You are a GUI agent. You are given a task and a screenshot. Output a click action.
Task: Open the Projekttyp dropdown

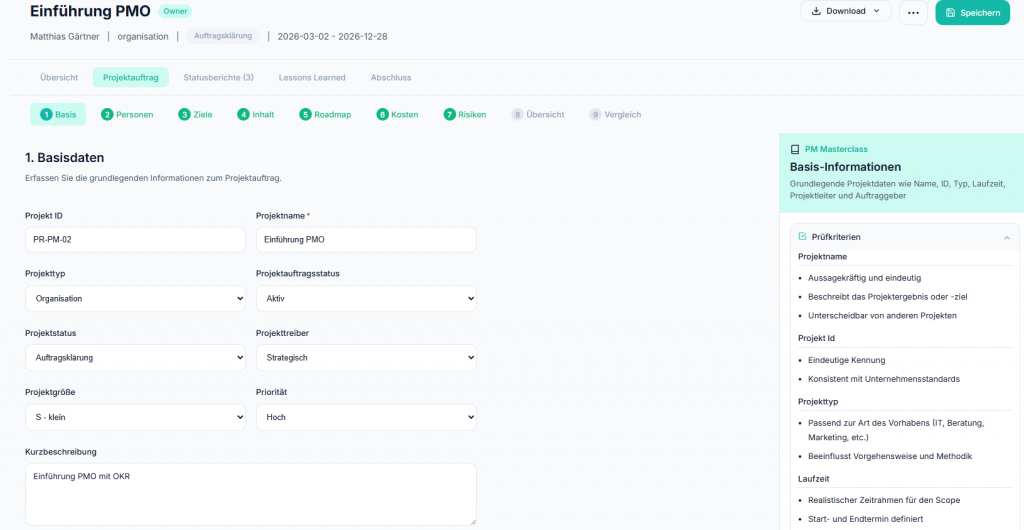[136, 298]
